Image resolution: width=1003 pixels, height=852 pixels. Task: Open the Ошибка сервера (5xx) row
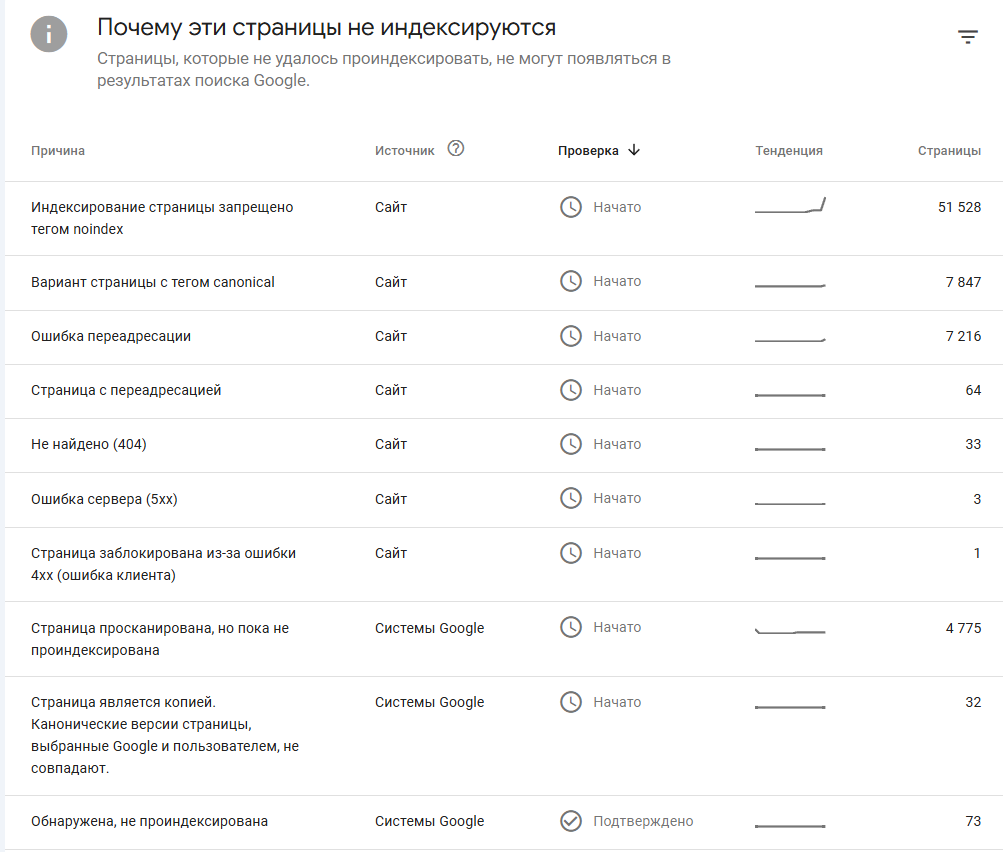tap(504, 500)
